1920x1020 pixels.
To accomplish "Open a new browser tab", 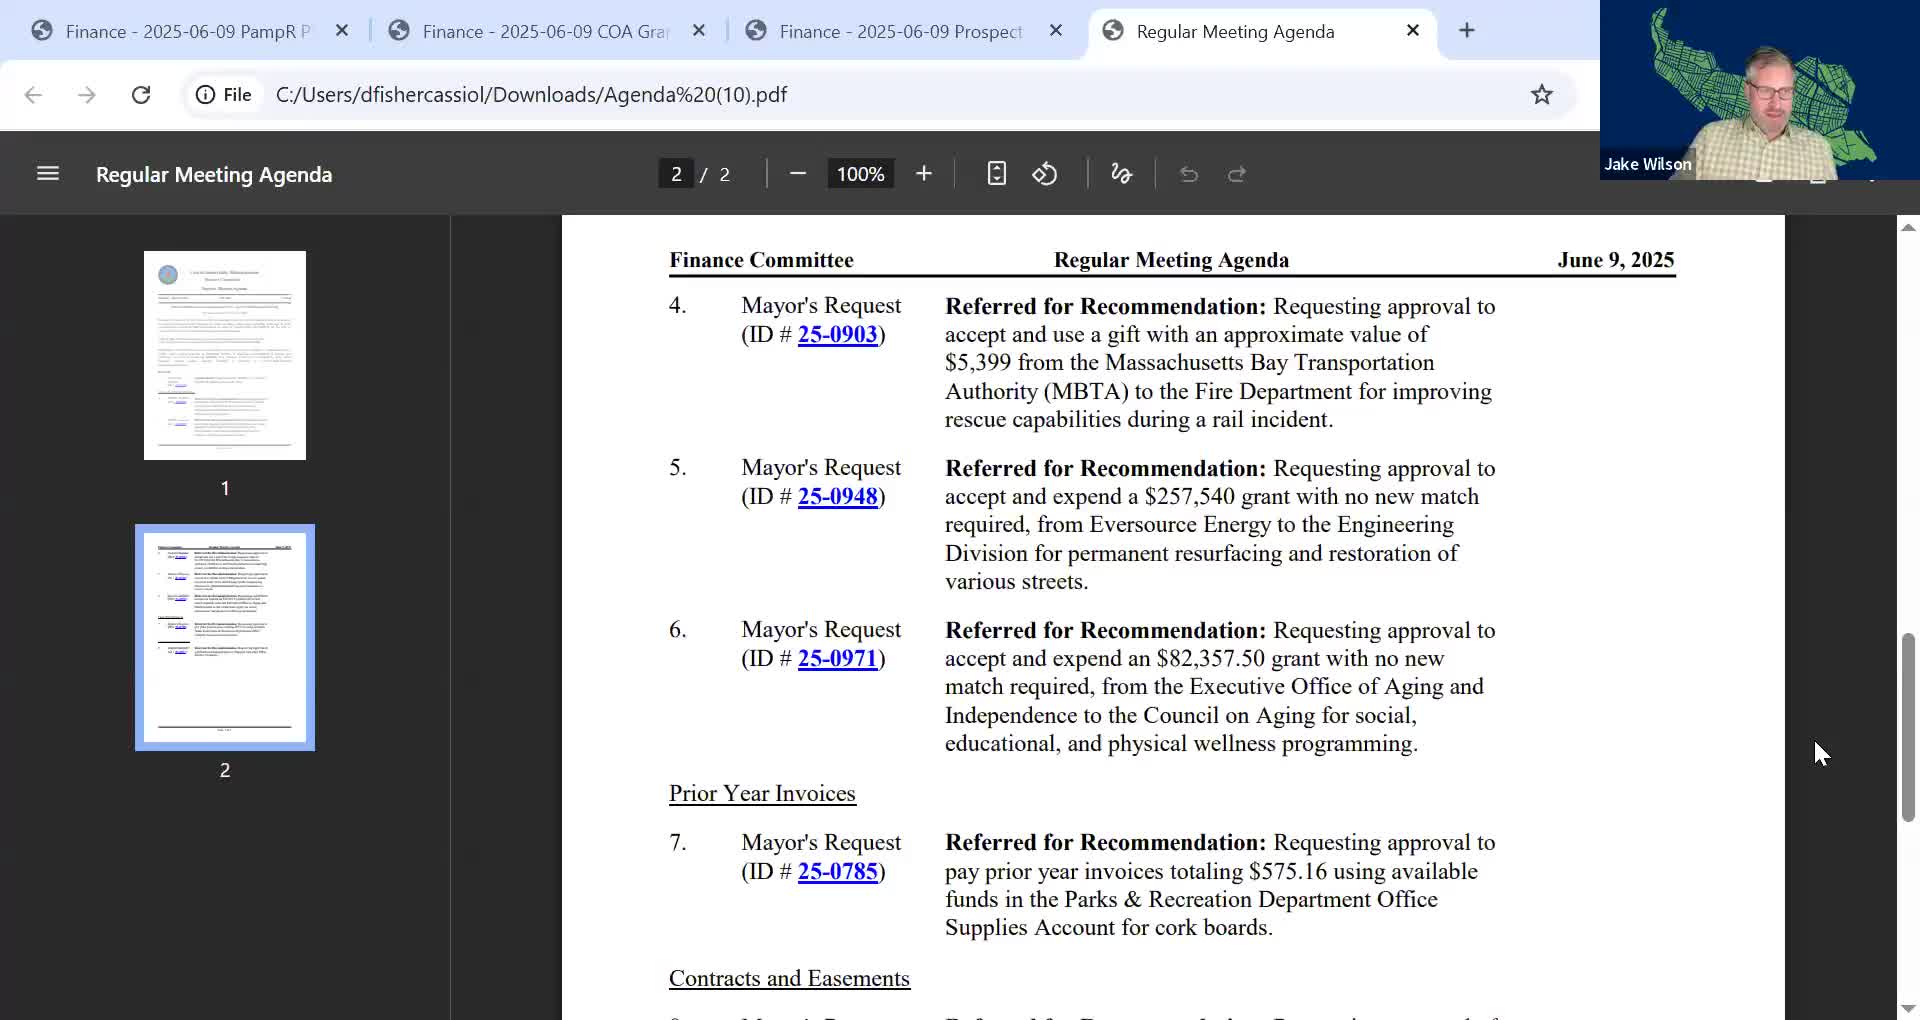I will pos(1466,31).
